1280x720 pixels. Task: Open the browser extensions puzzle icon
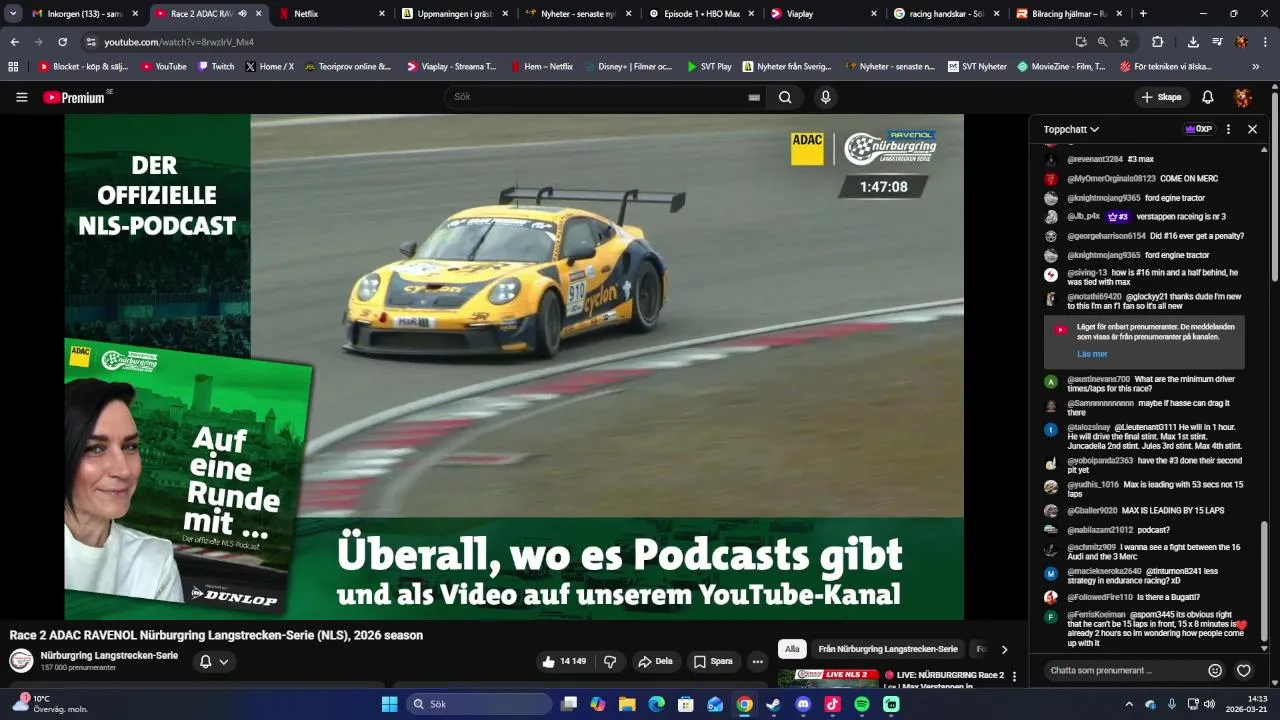(1157, 42)
